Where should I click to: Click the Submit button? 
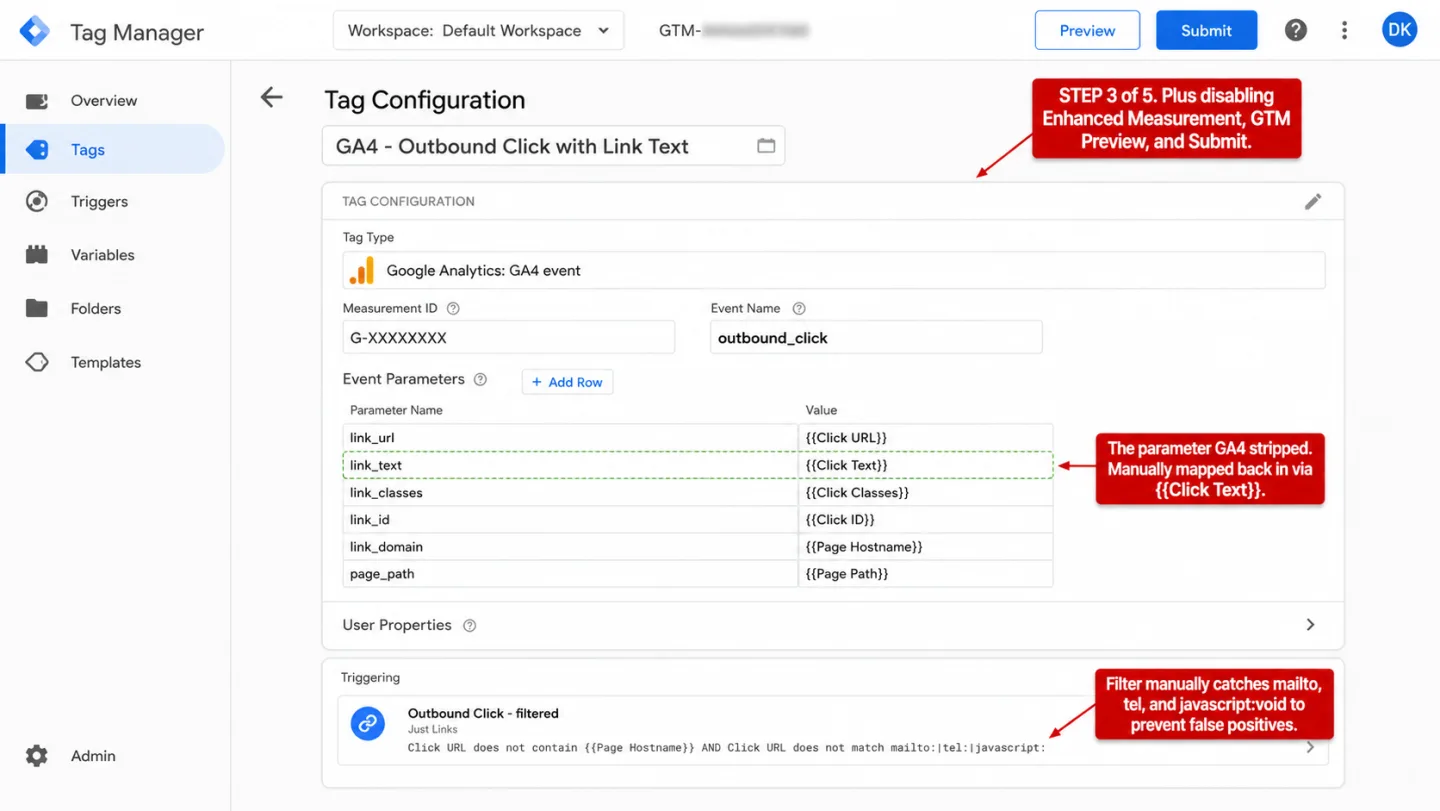pos(1206,30)
